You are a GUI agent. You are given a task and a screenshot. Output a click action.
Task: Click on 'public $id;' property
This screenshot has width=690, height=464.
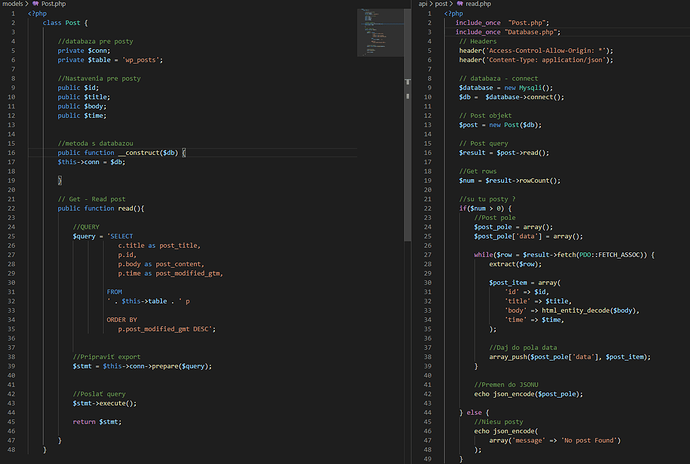click(78, 88)
